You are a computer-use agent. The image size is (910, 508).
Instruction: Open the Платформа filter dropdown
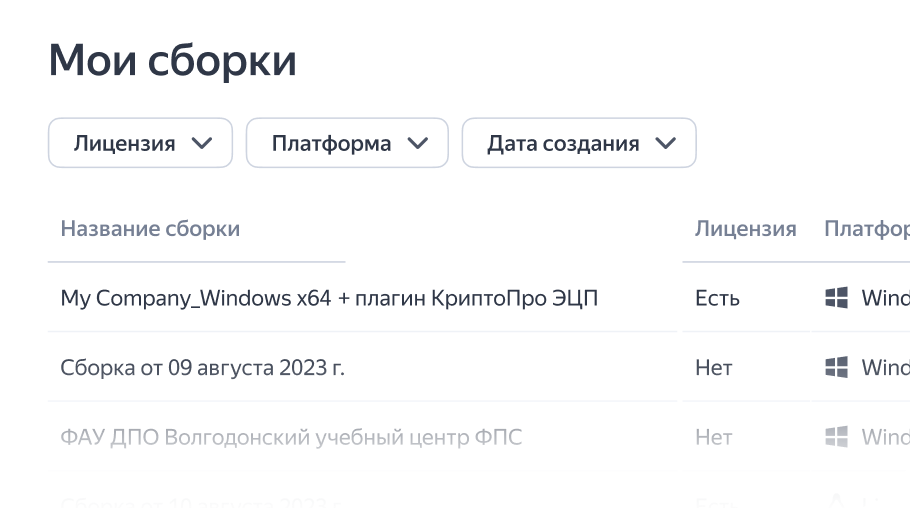pyautogui.click(x=347, y=143)
